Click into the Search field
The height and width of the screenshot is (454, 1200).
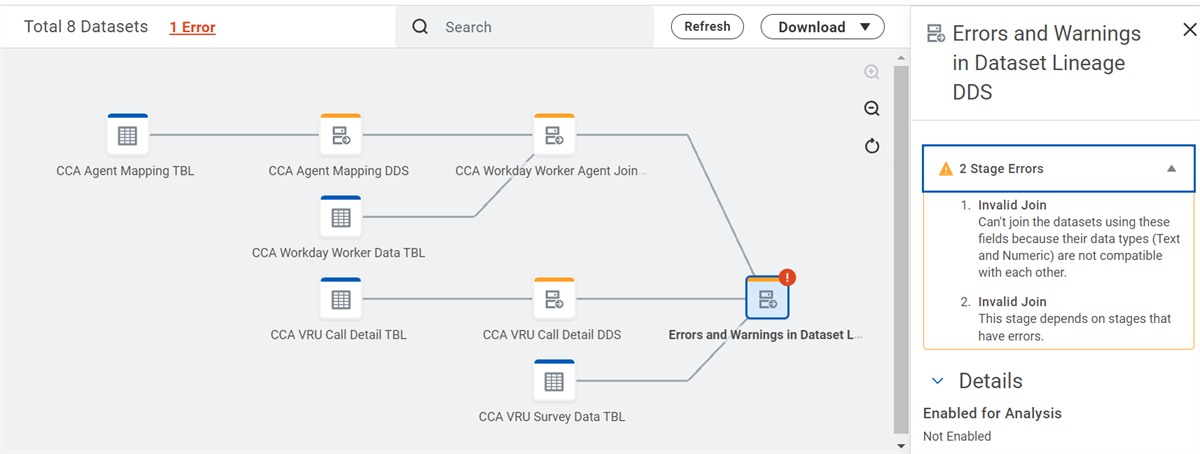pos(525,27)
